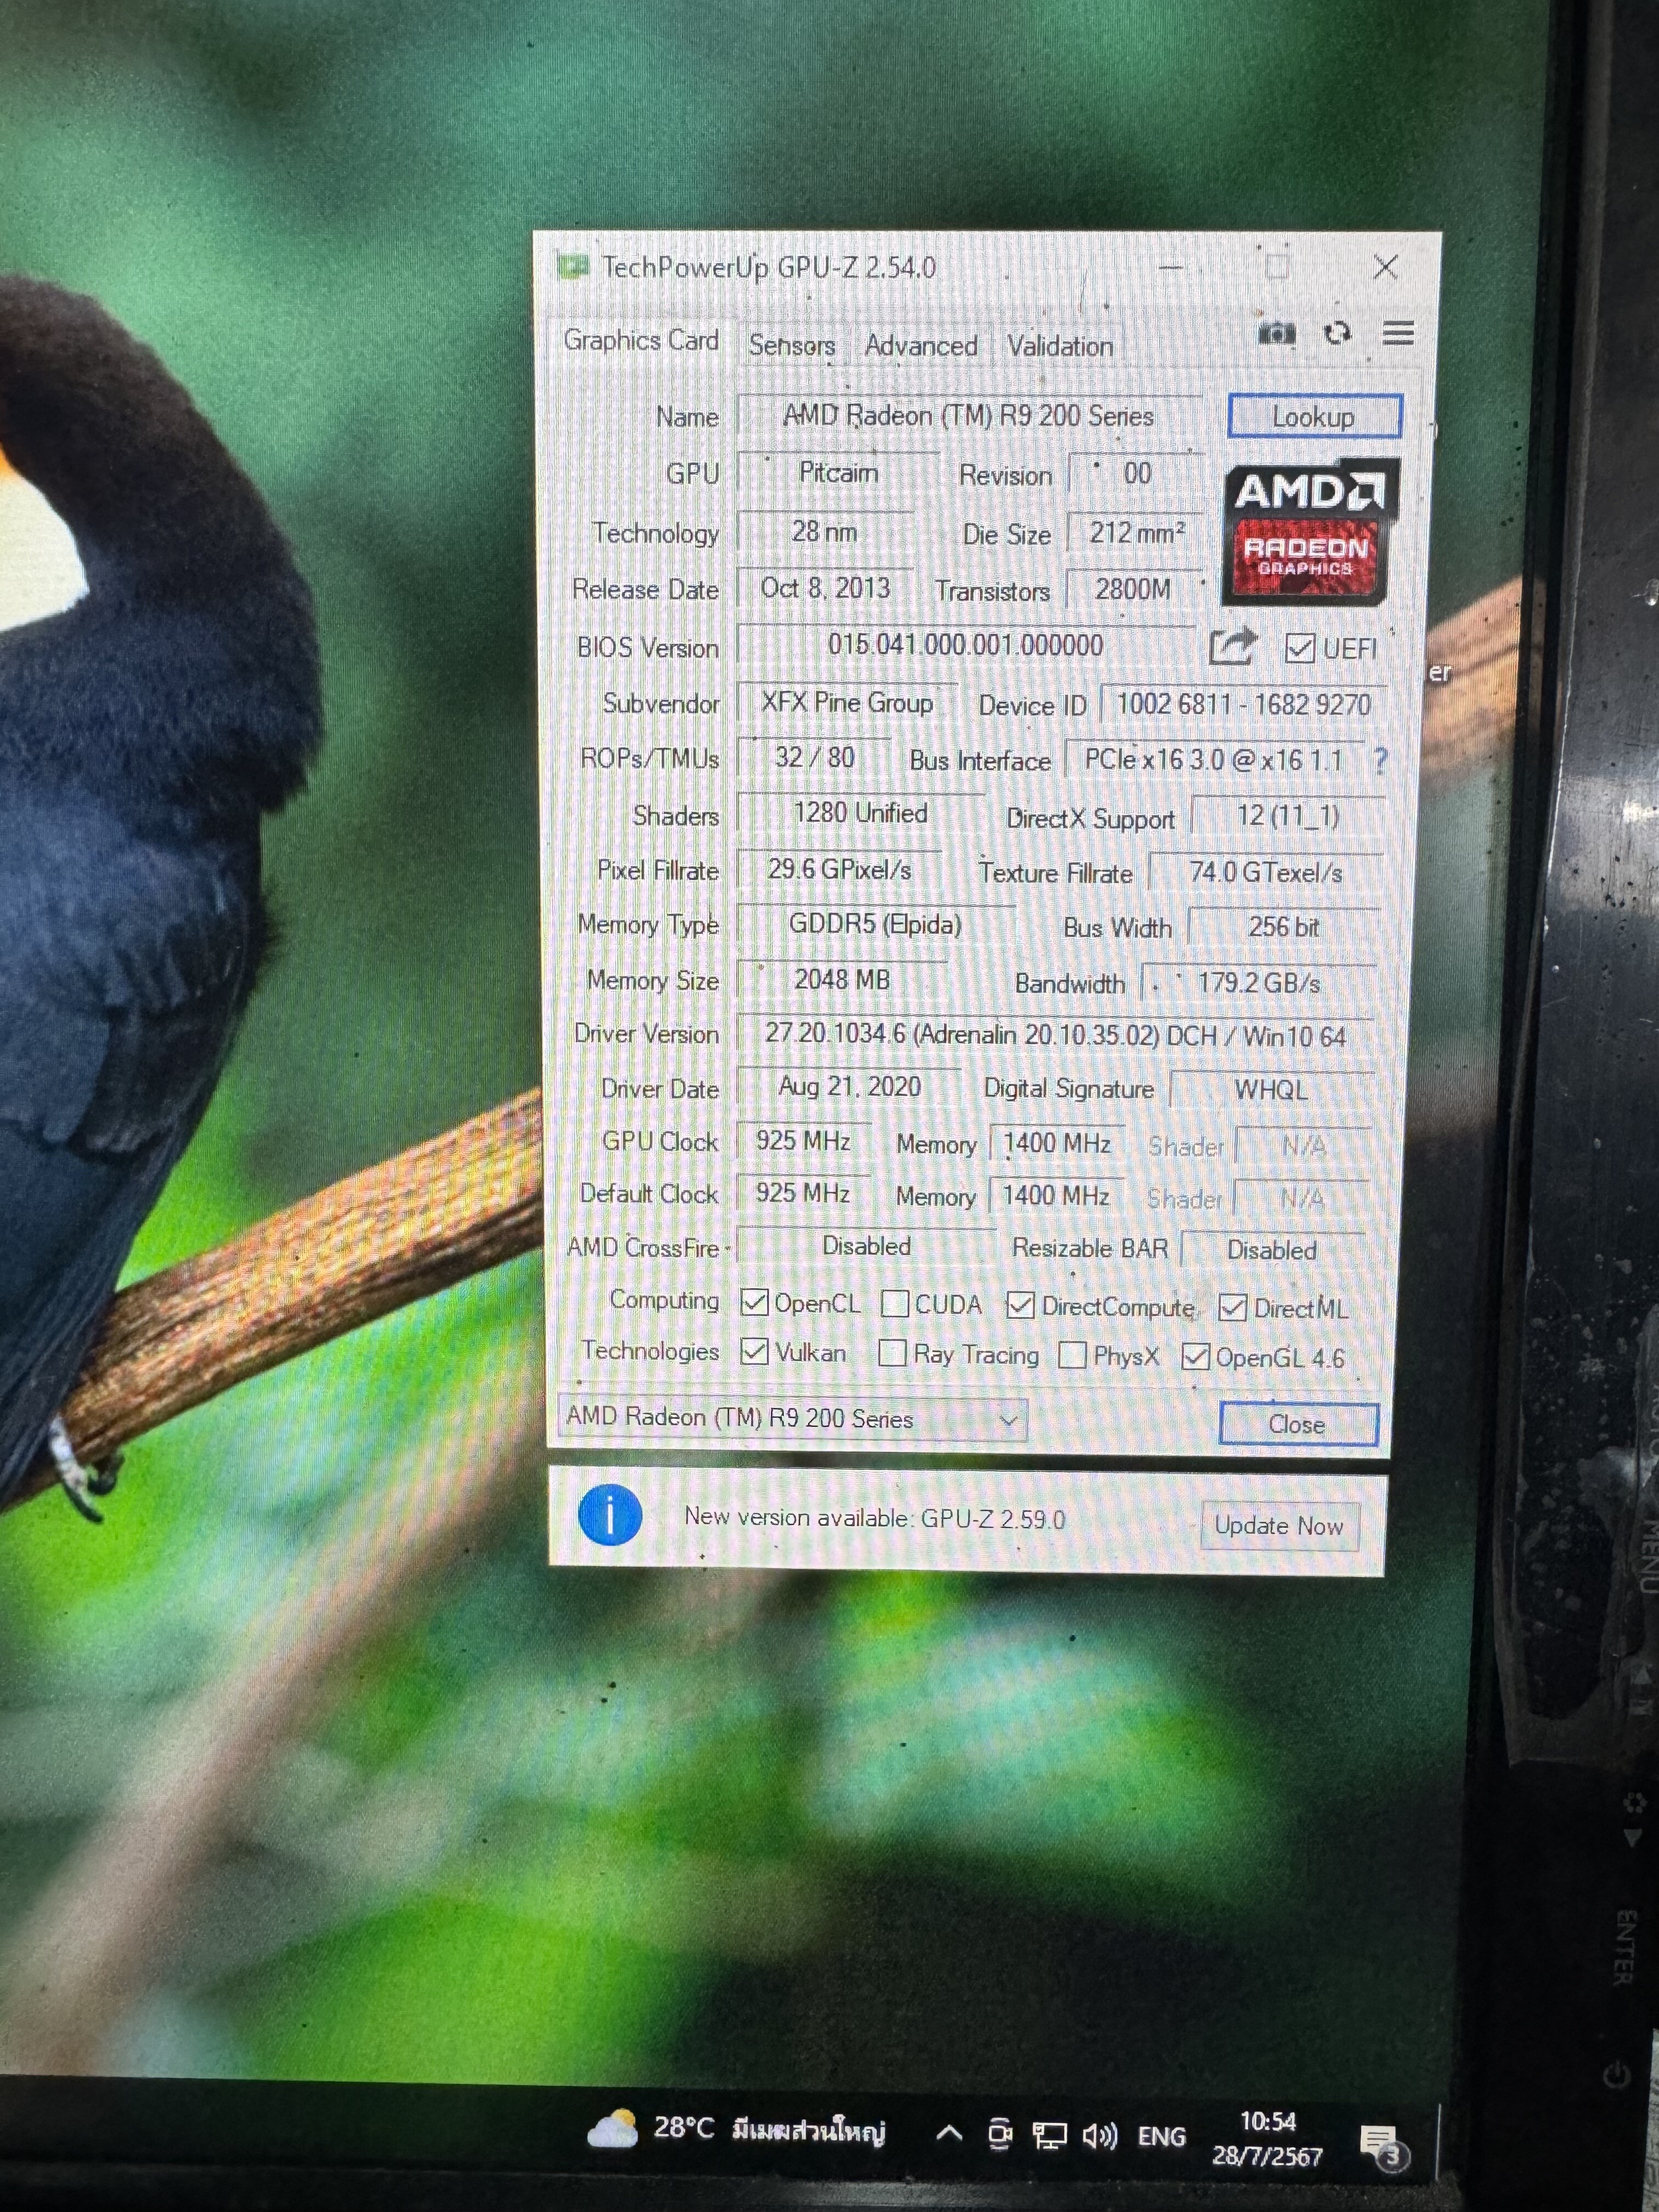Show hidden system tray icons

(948, 2135)
